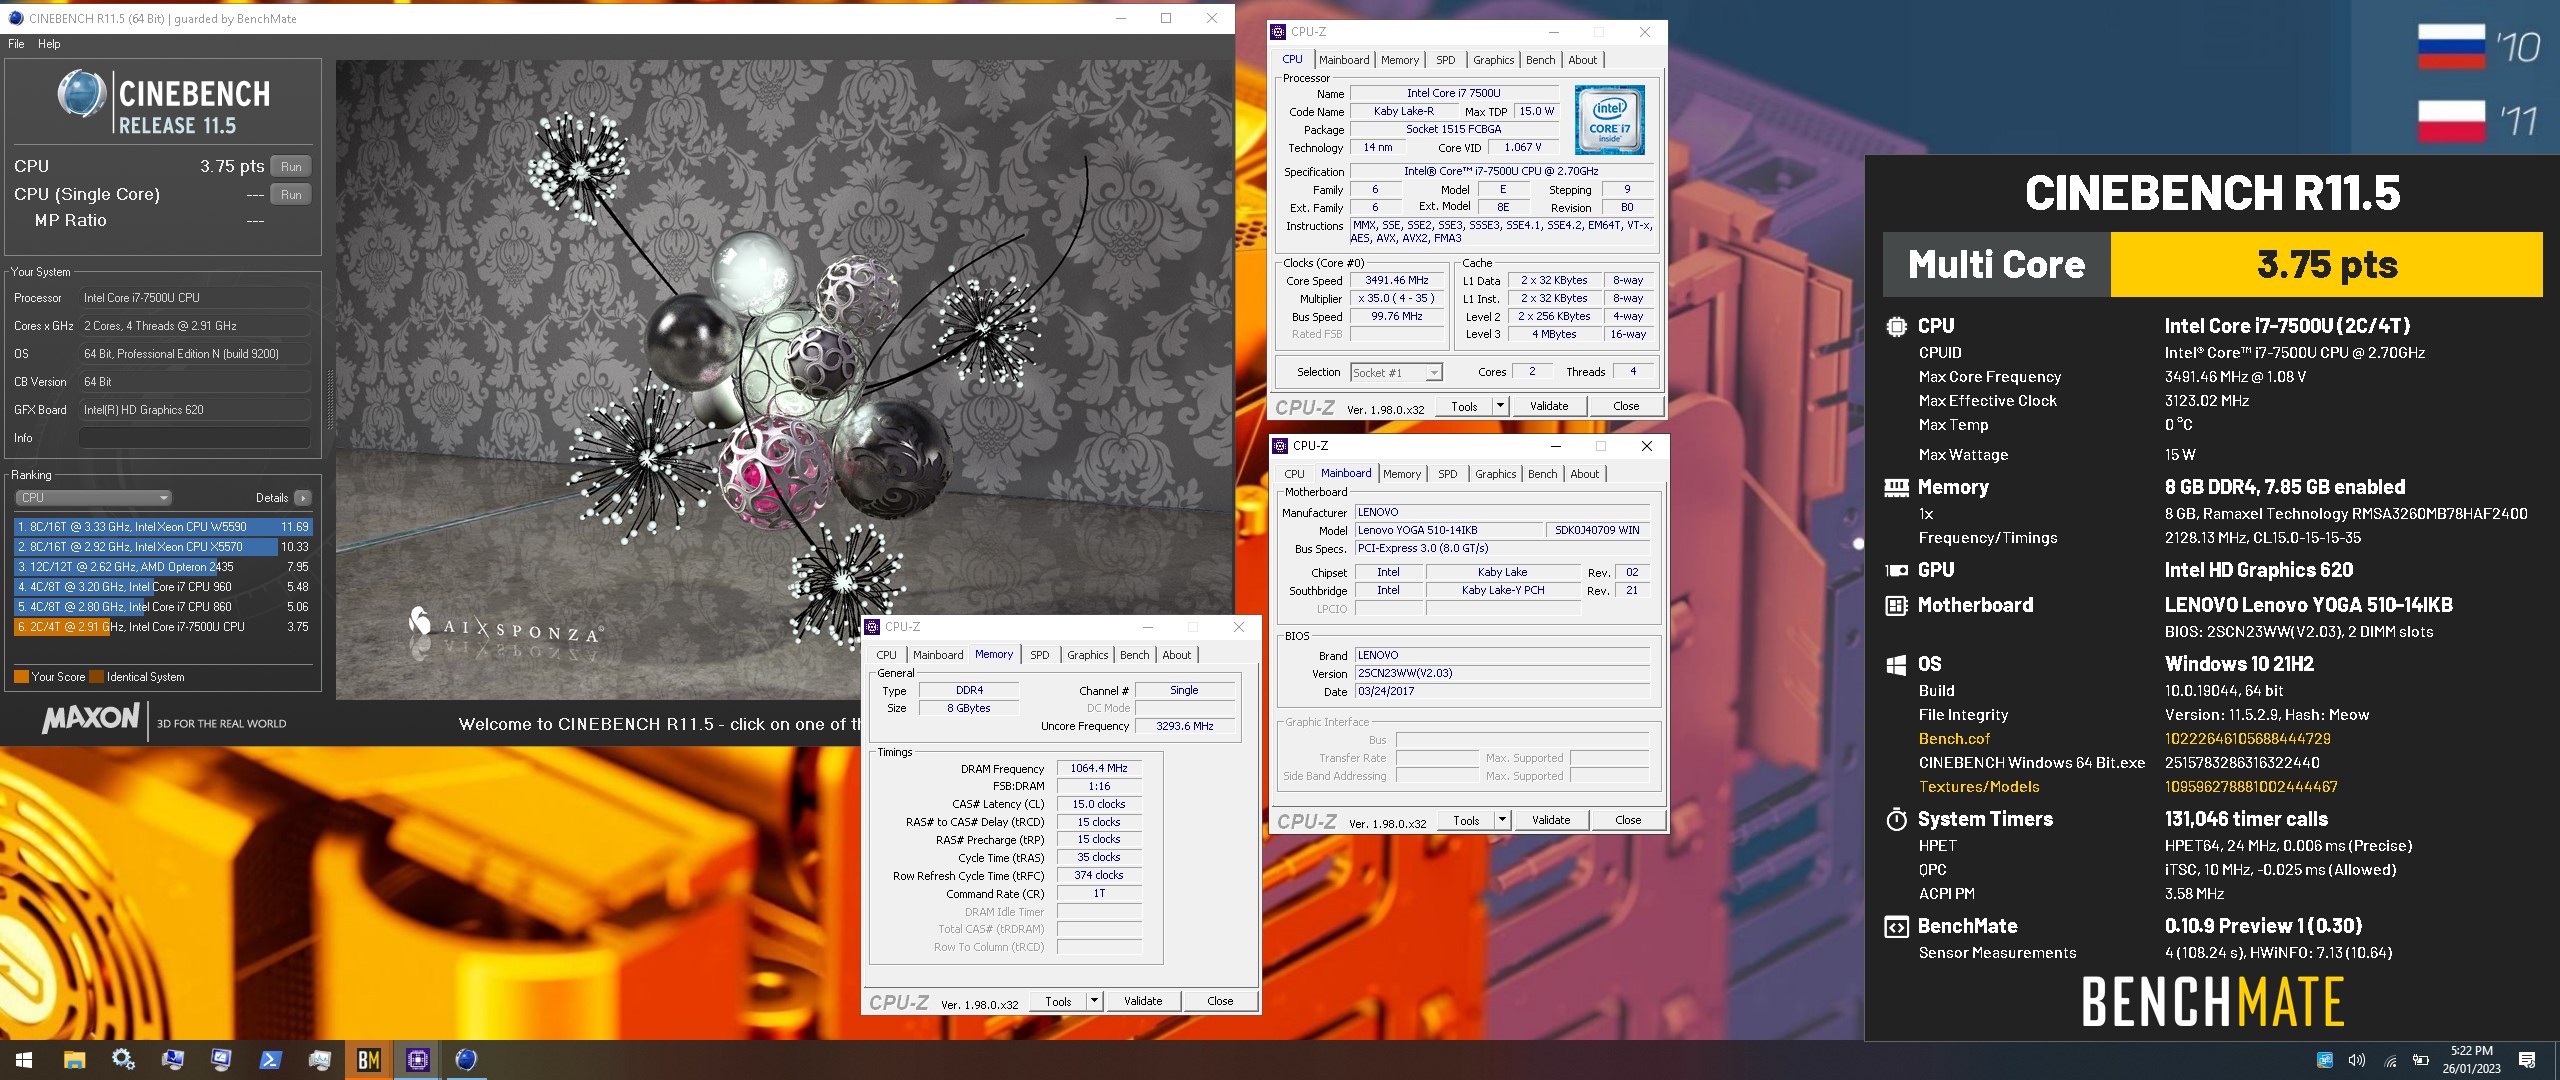Viewport: 2560px width, 1080px height.
Task: Open Tools dropdown arrow in CPU-Z CPU window
Action: coord(1500,406)
